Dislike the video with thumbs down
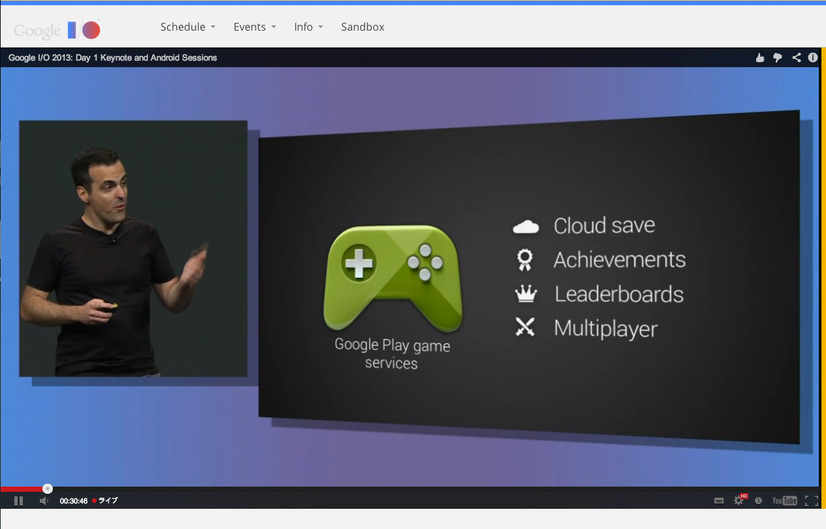Viewport: 826px width, 529px height. 777,57
